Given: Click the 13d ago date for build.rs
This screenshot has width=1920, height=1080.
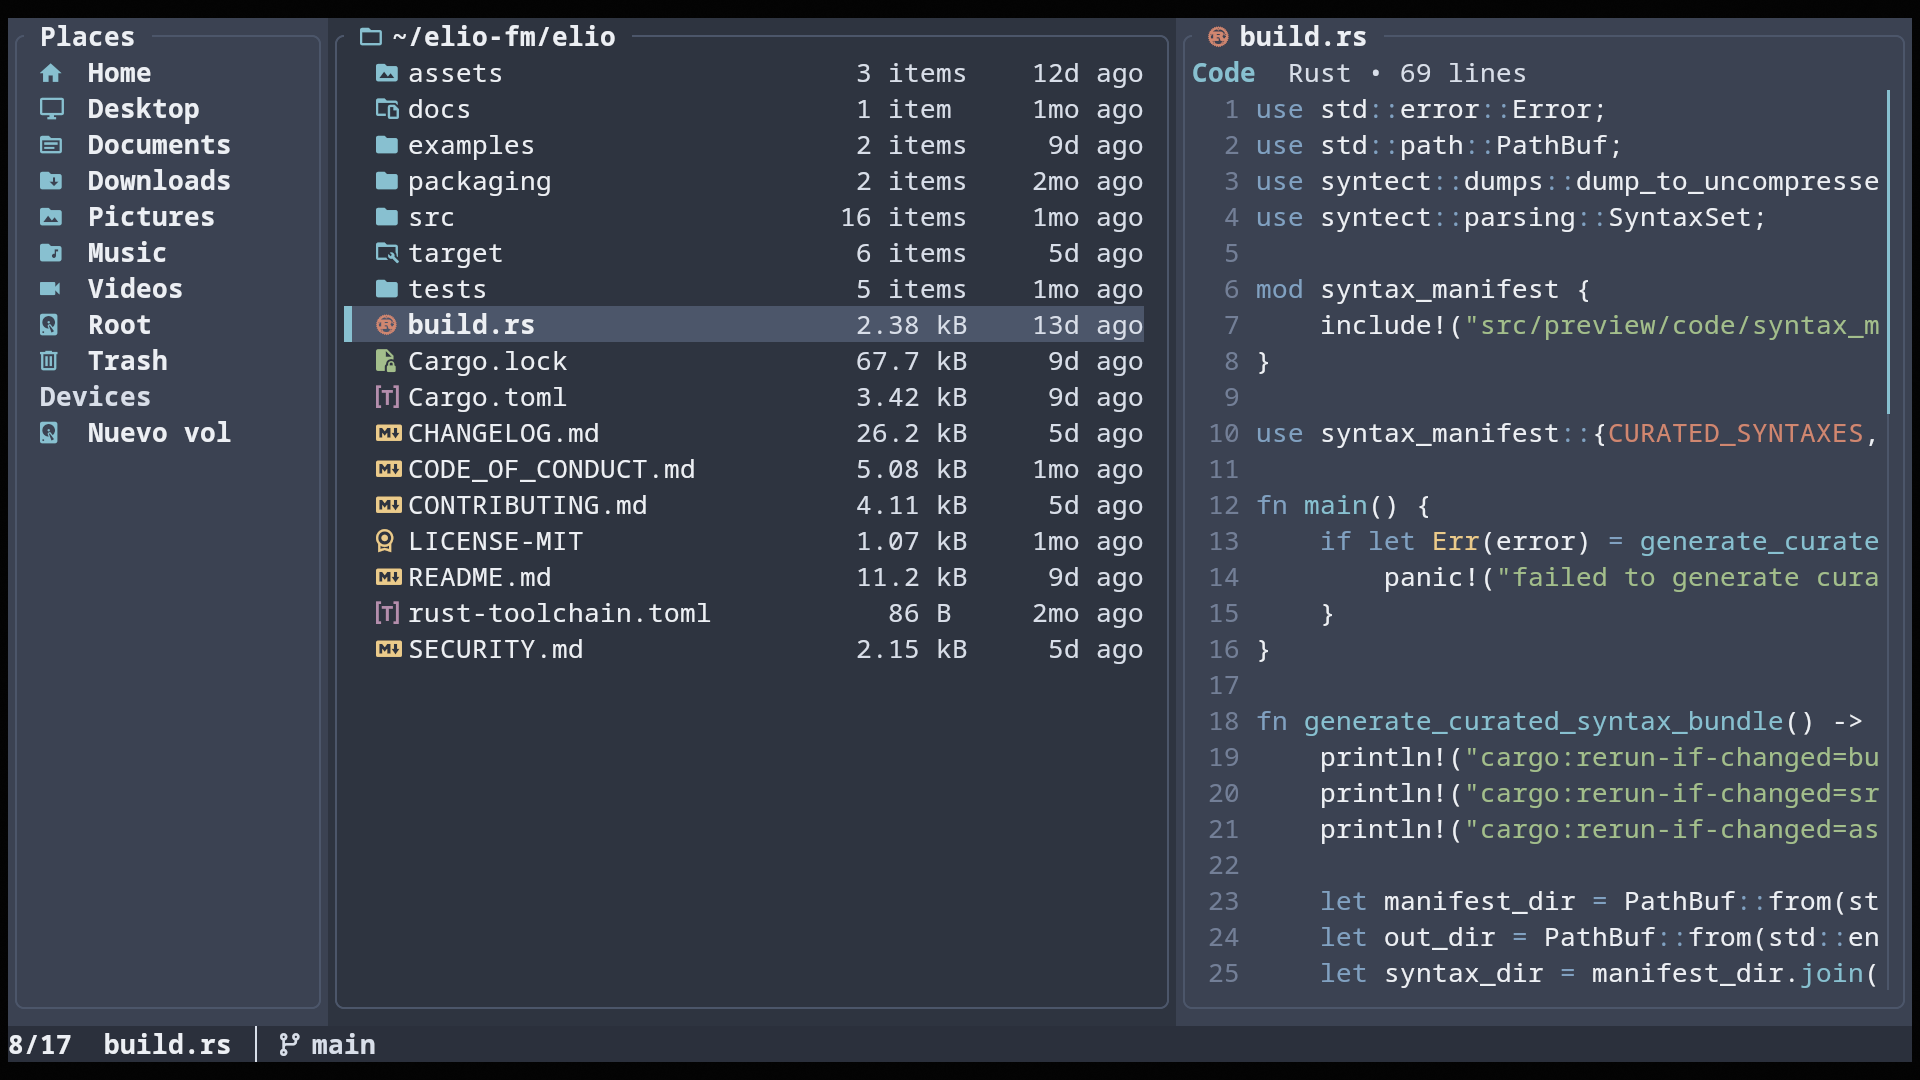Looking at the screenshot, I should pyautogui.click(x=1087, y=325).
